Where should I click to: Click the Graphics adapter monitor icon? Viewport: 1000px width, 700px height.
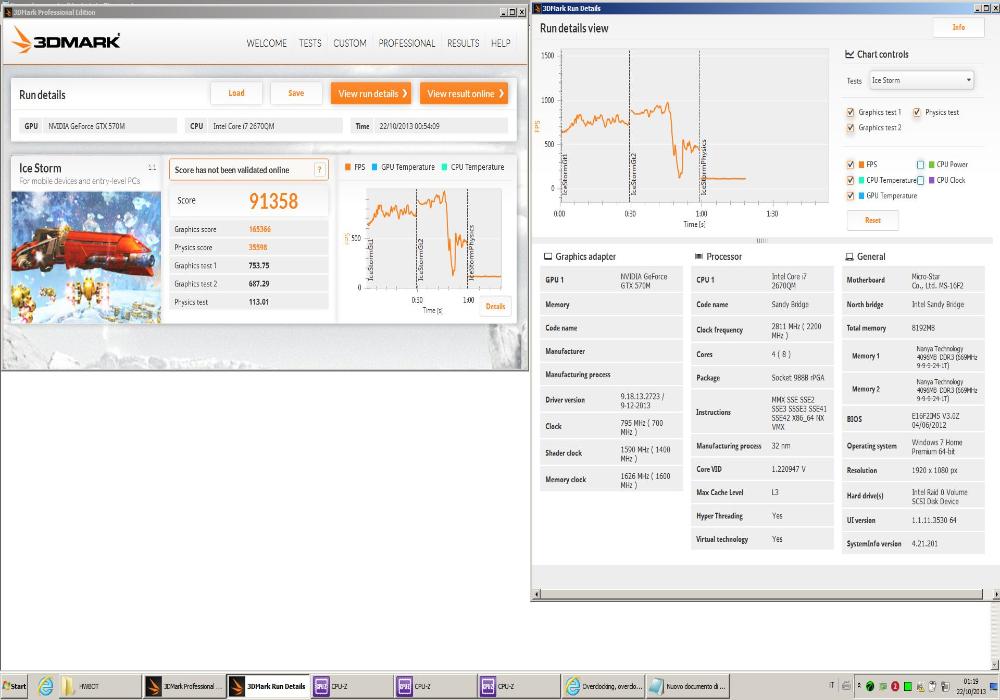coord(547,256)
